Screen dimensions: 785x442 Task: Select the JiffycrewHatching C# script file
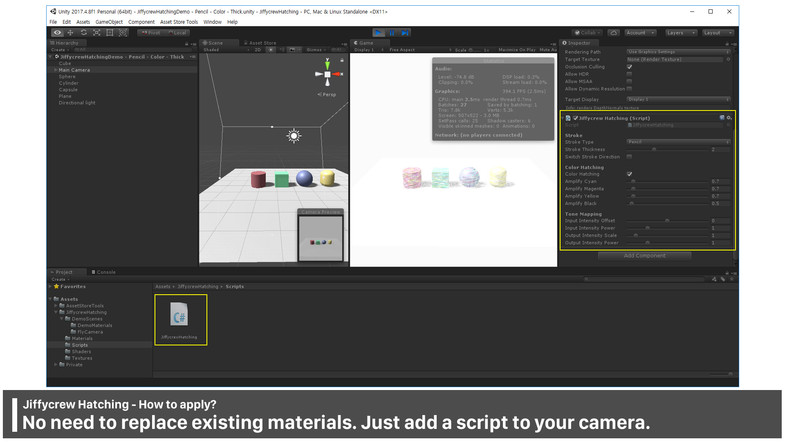coord(180,320)
